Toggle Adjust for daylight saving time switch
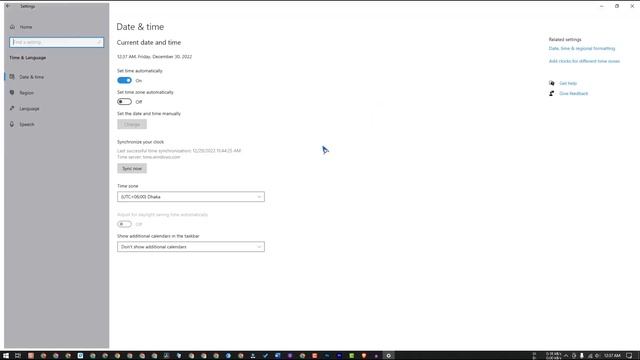The width and height of the screenshot is (640, 360). click(x=124, y=224)
